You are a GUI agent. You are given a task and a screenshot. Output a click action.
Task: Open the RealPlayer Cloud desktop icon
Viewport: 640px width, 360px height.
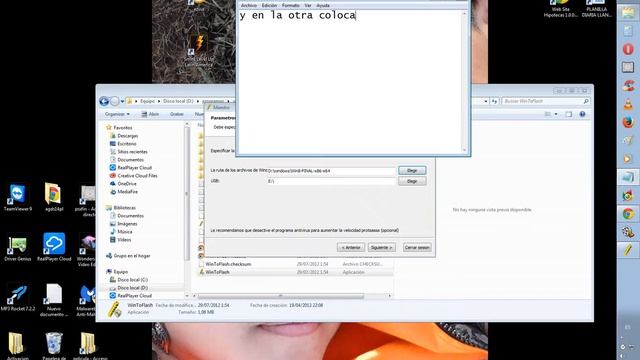click(54, 247)
